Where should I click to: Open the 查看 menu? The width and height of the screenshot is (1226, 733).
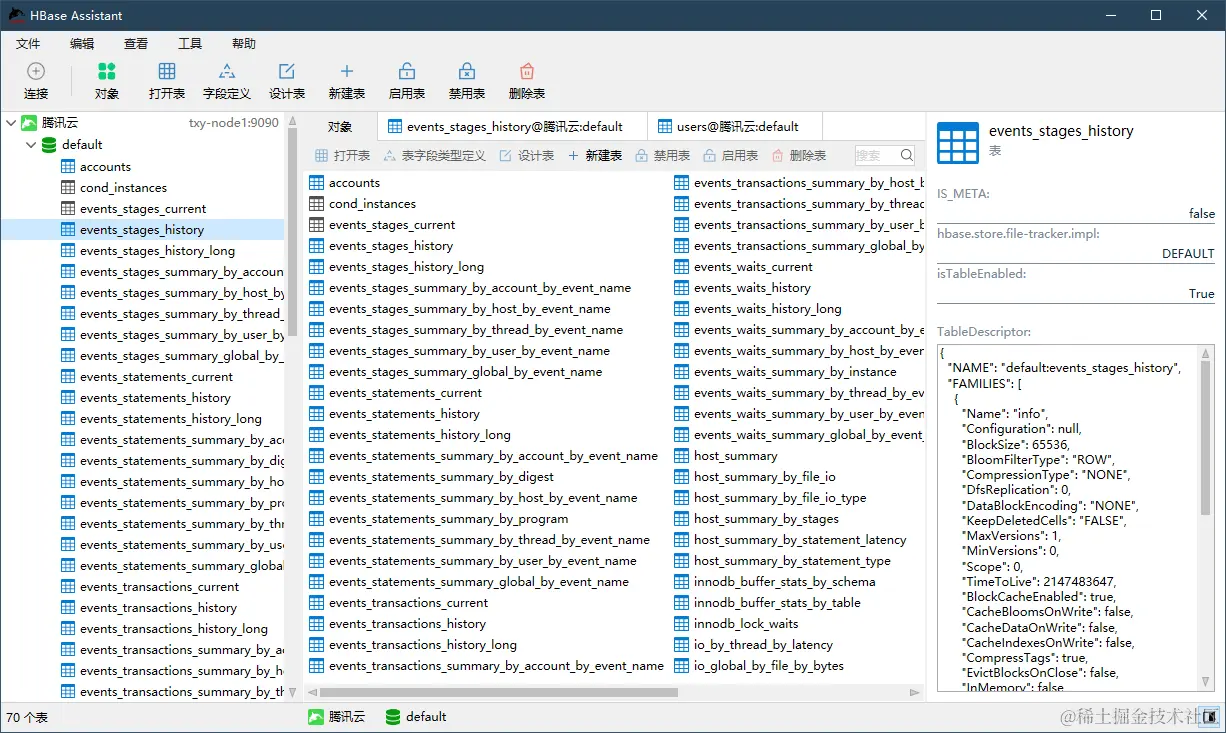[136, 44]
